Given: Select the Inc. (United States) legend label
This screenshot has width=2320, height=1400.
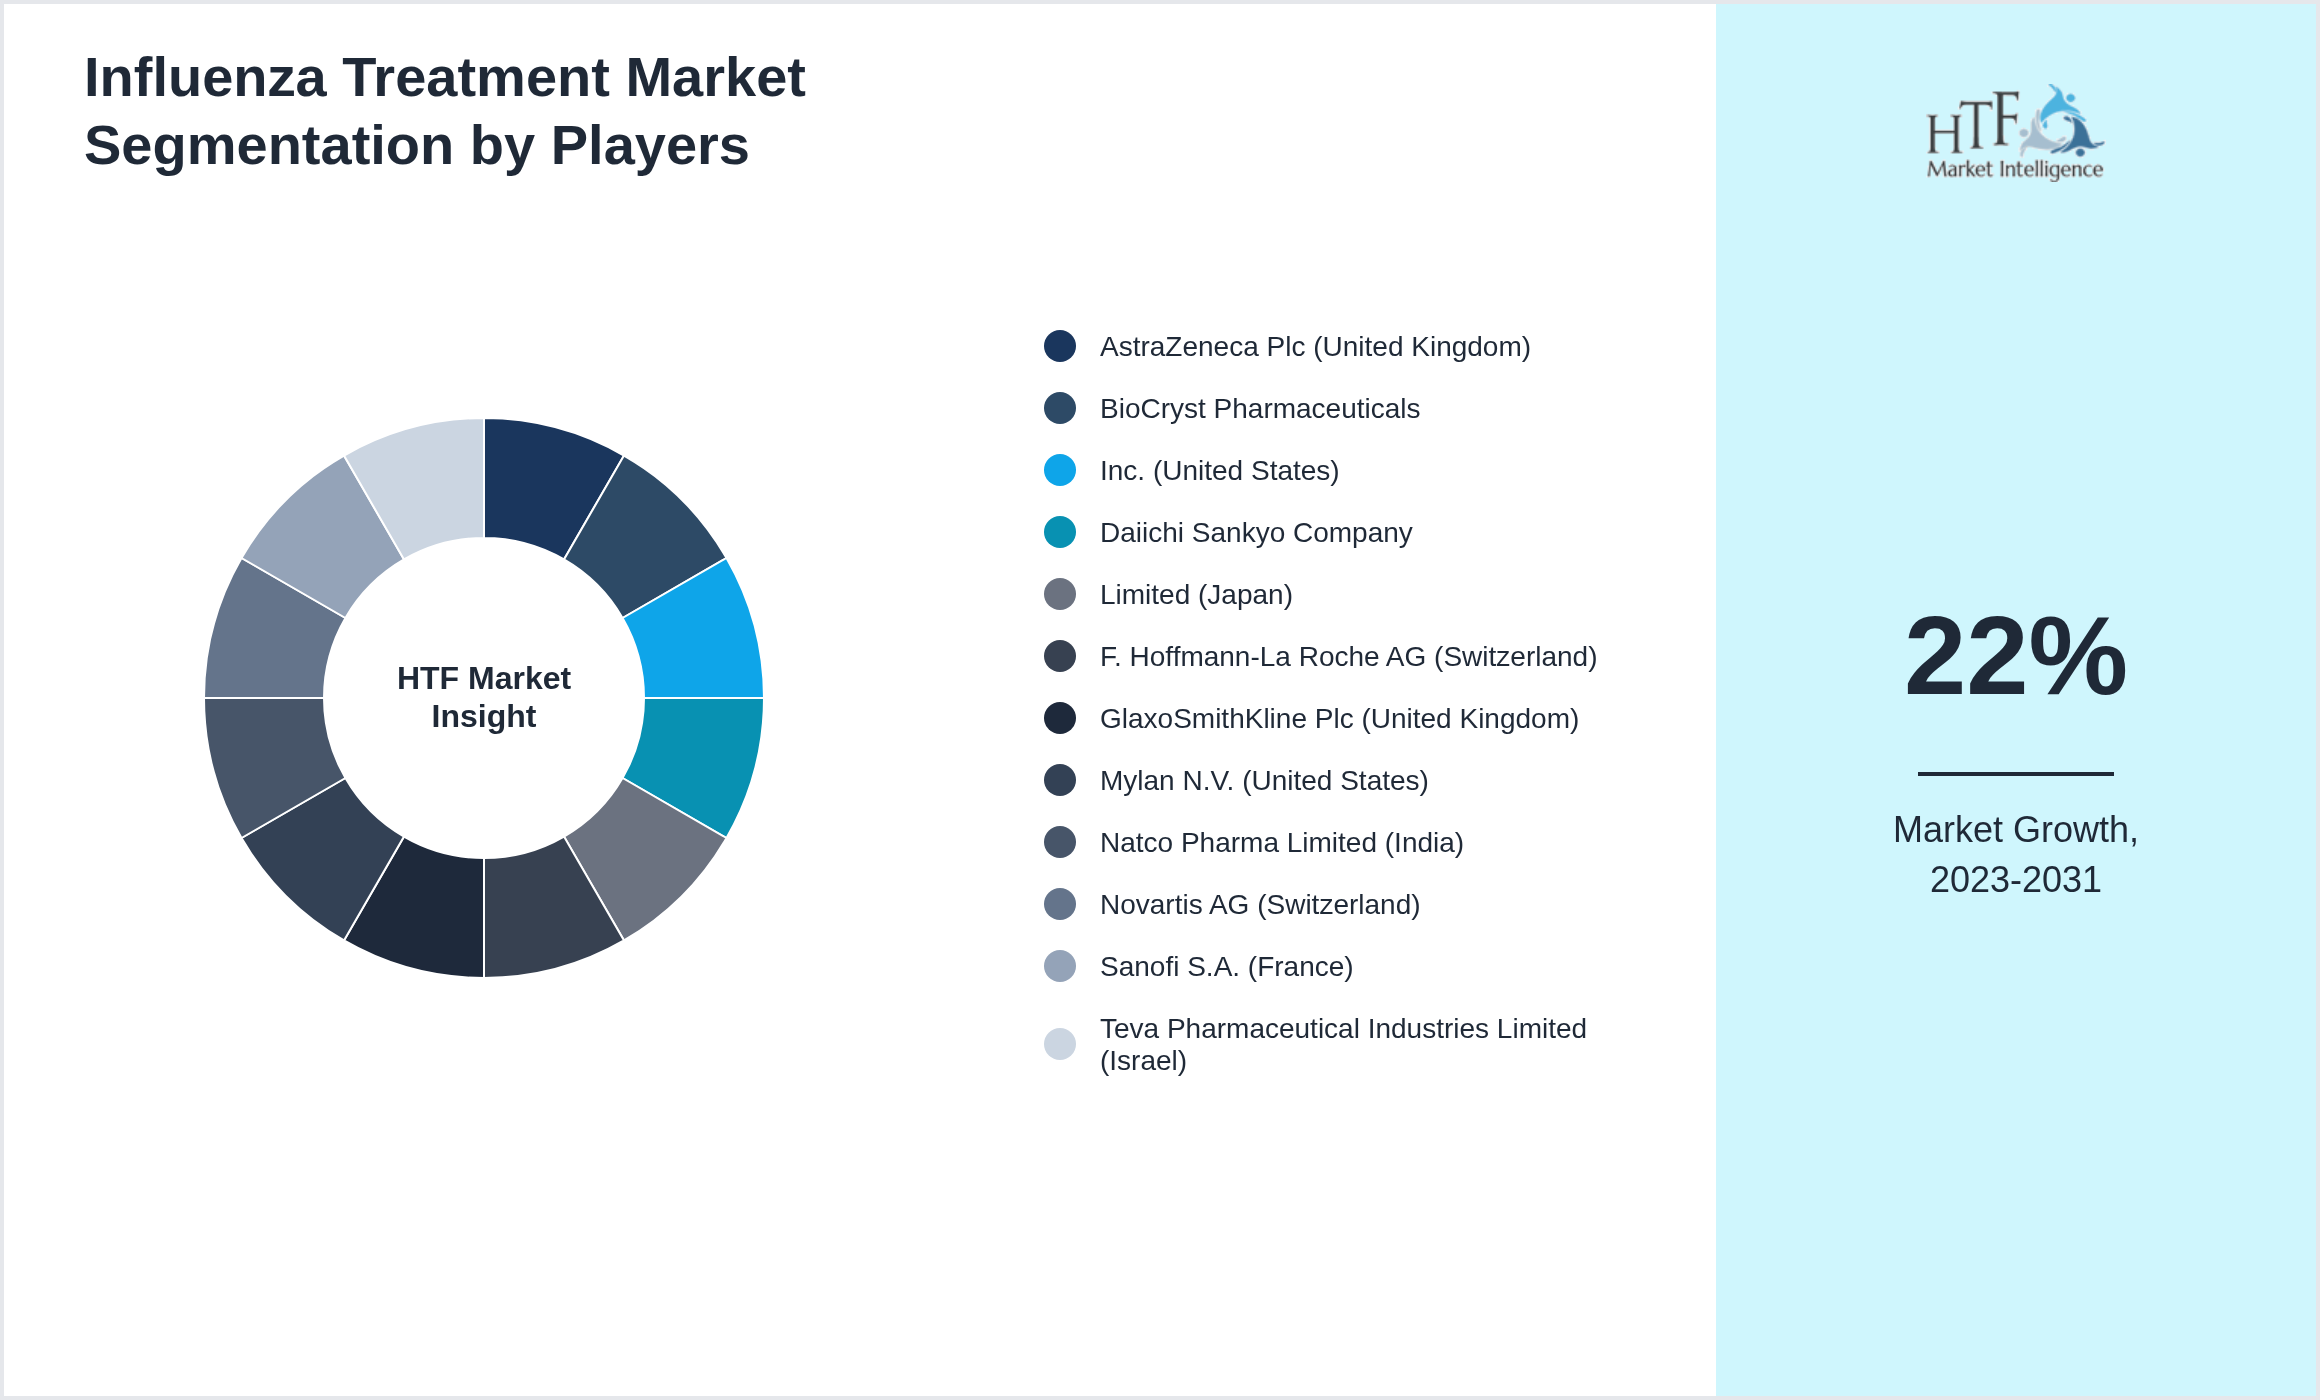Looking at the screenshot, I should click(x=1219, y=471).
